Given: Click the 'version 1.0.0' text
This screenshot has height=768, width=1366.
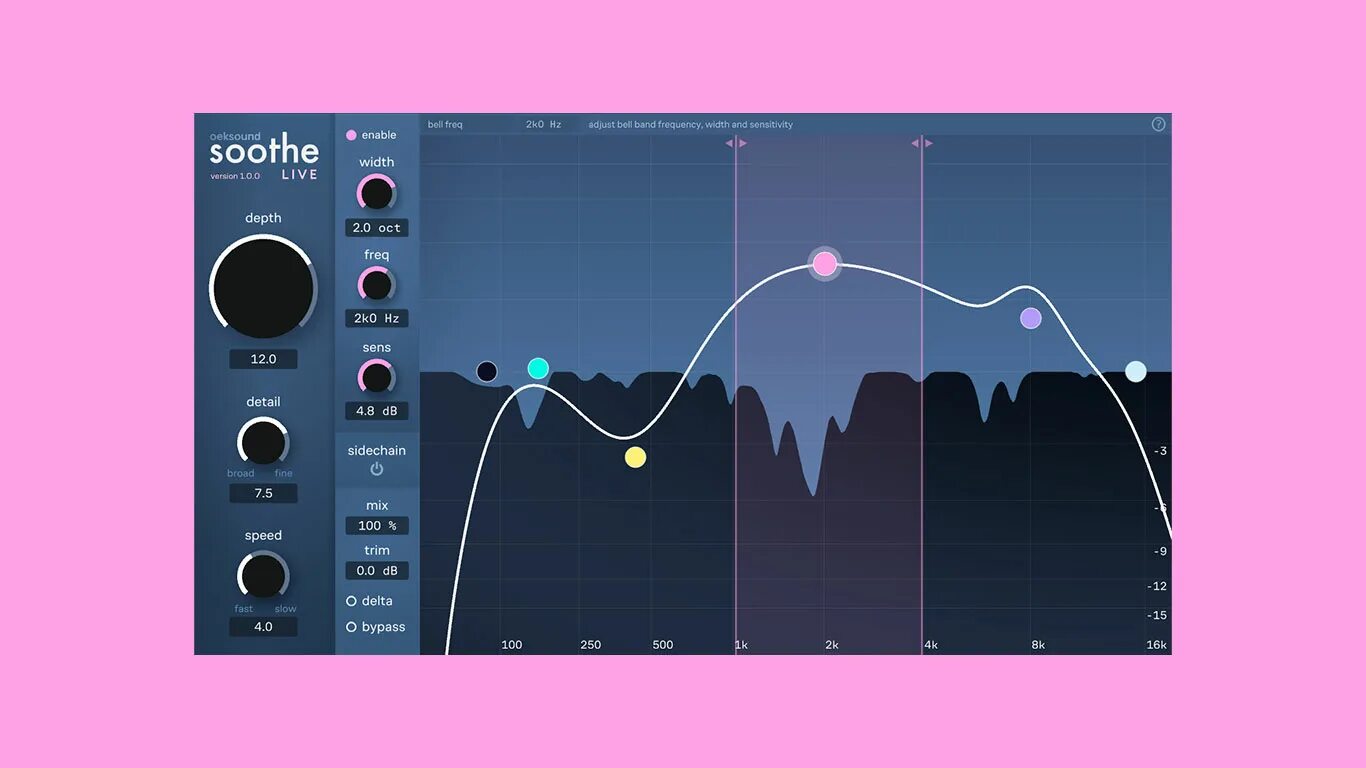Looking at the screenshot, I should (x=235, y=176).
